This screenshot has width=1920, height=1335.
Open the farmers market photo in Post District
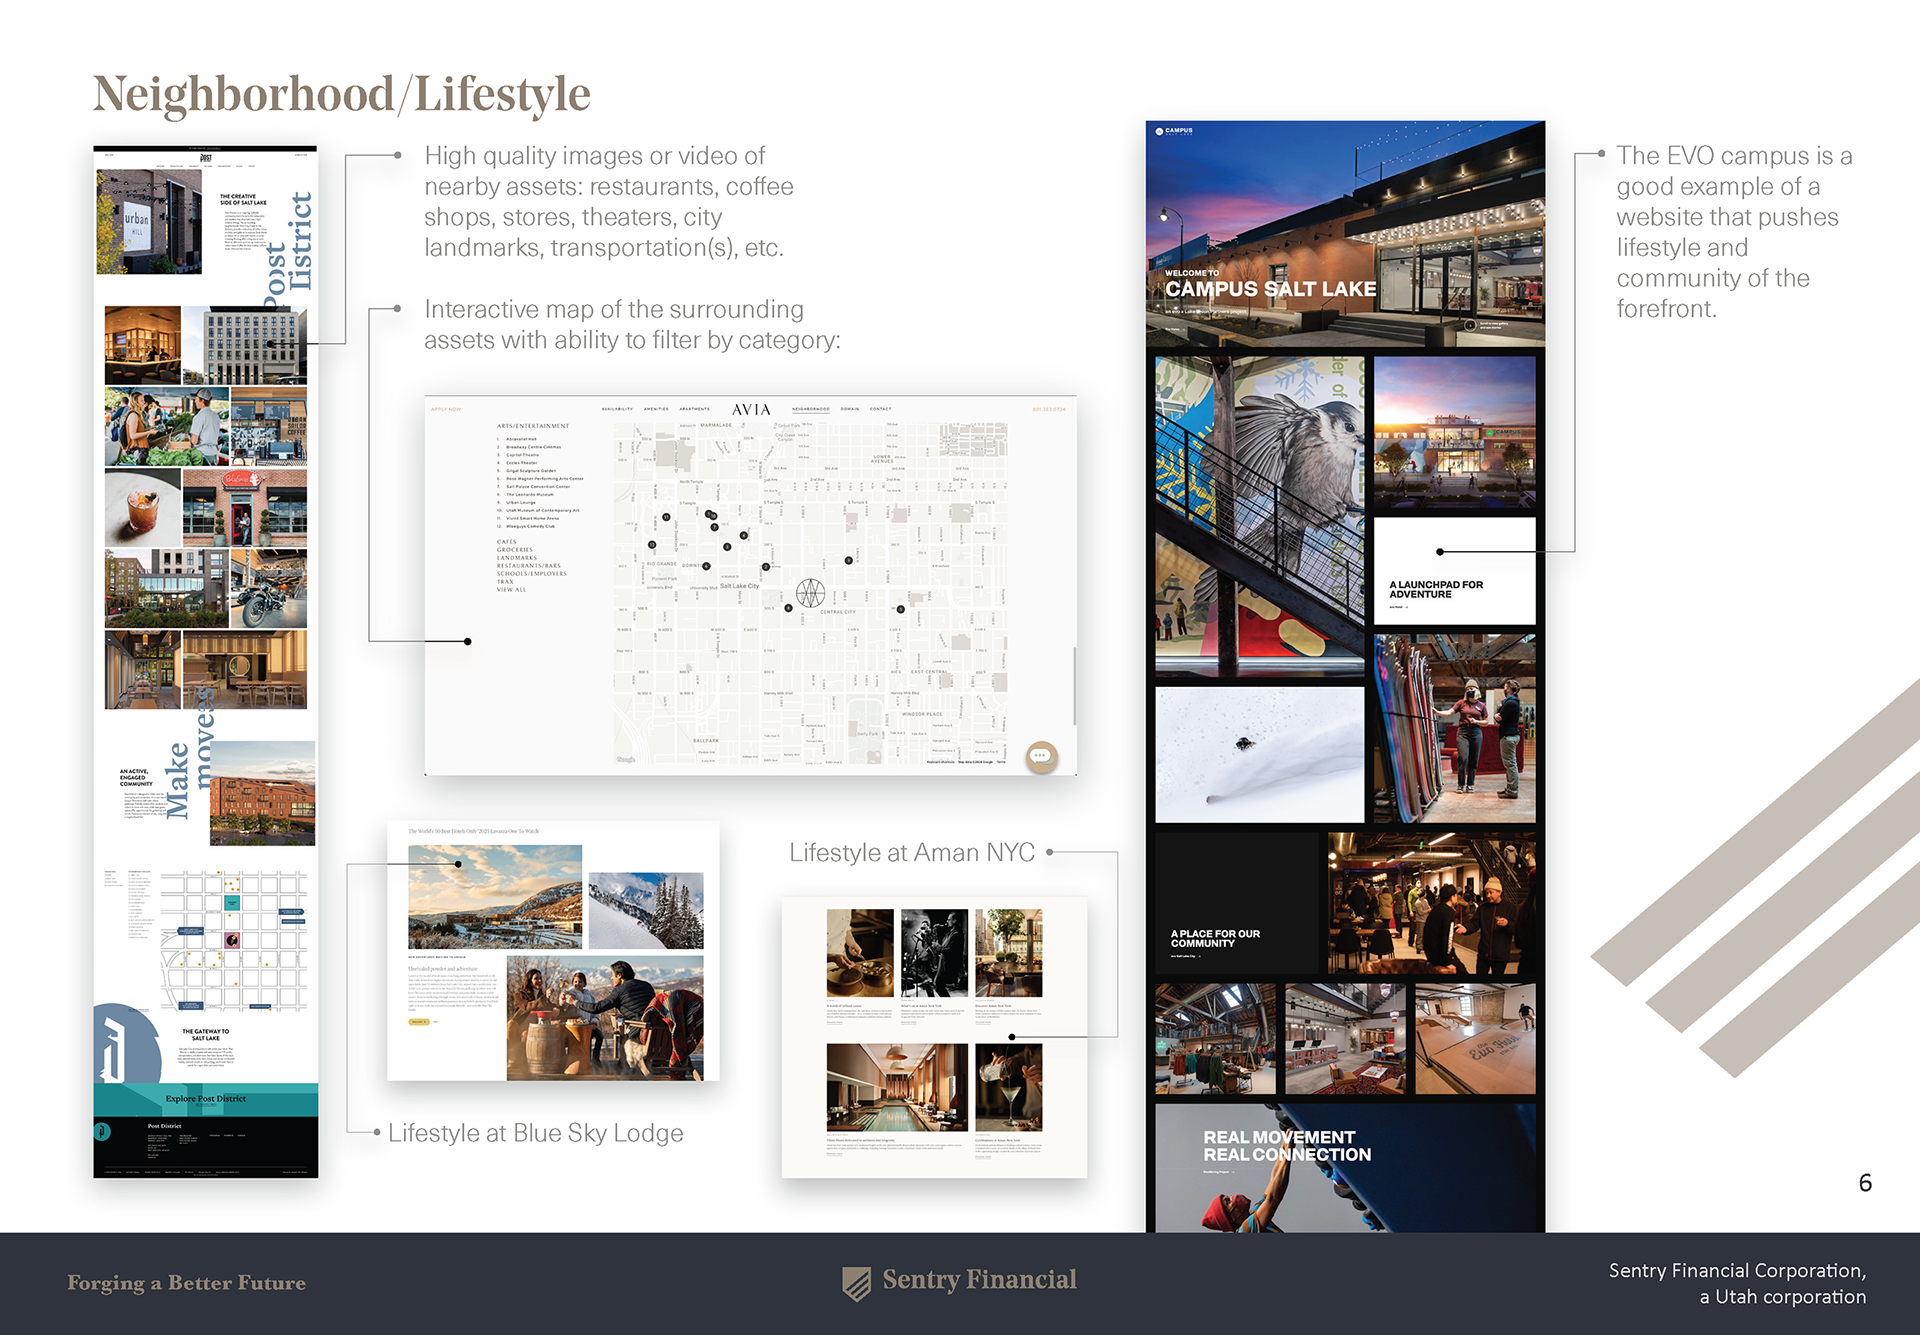[x=167, y=428]
